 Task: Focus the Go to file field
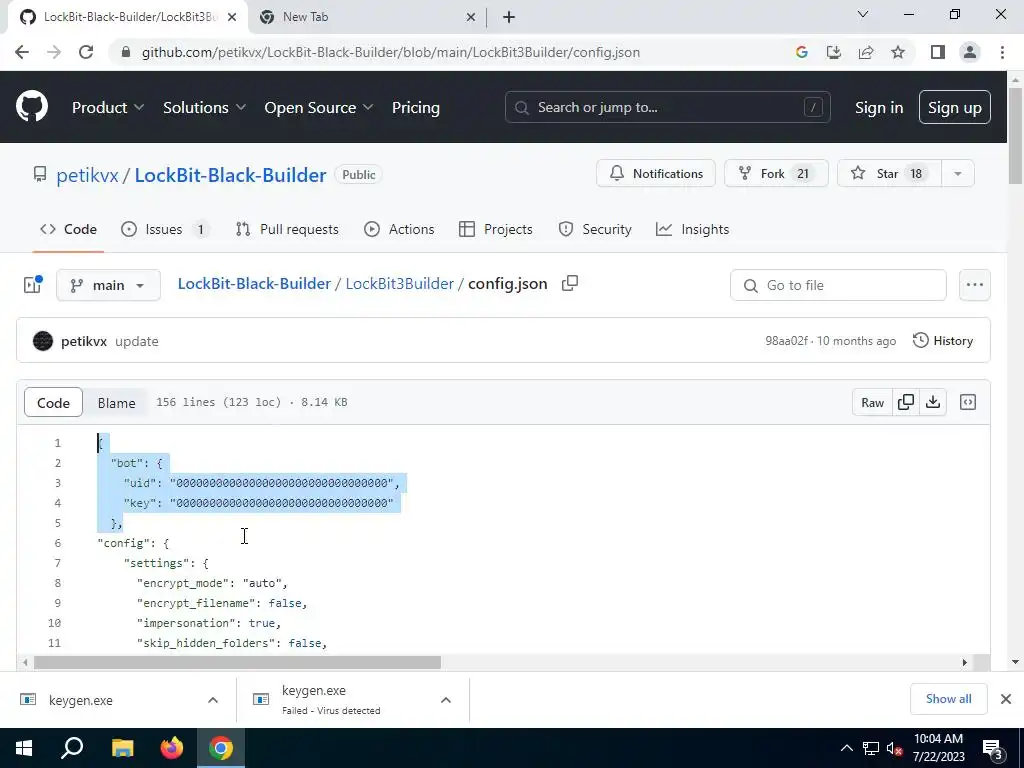(x=838, y=285)
